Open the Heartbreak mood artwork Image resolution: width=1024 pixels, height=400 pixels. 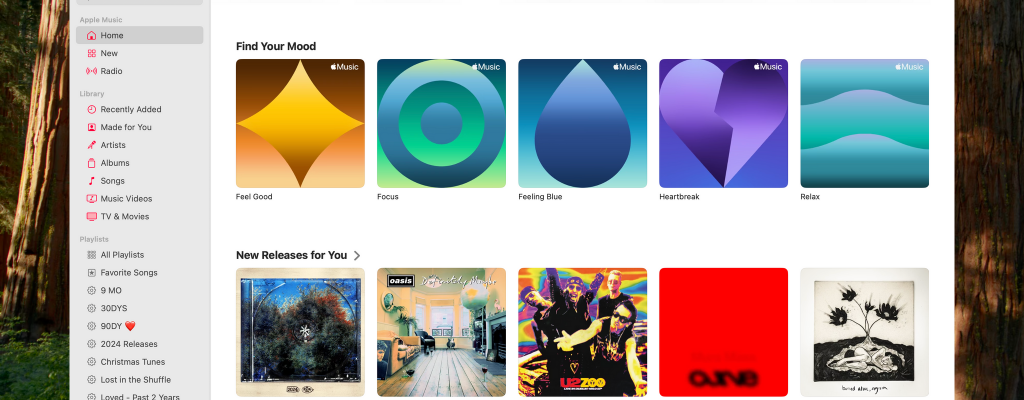tap(724, 124)
